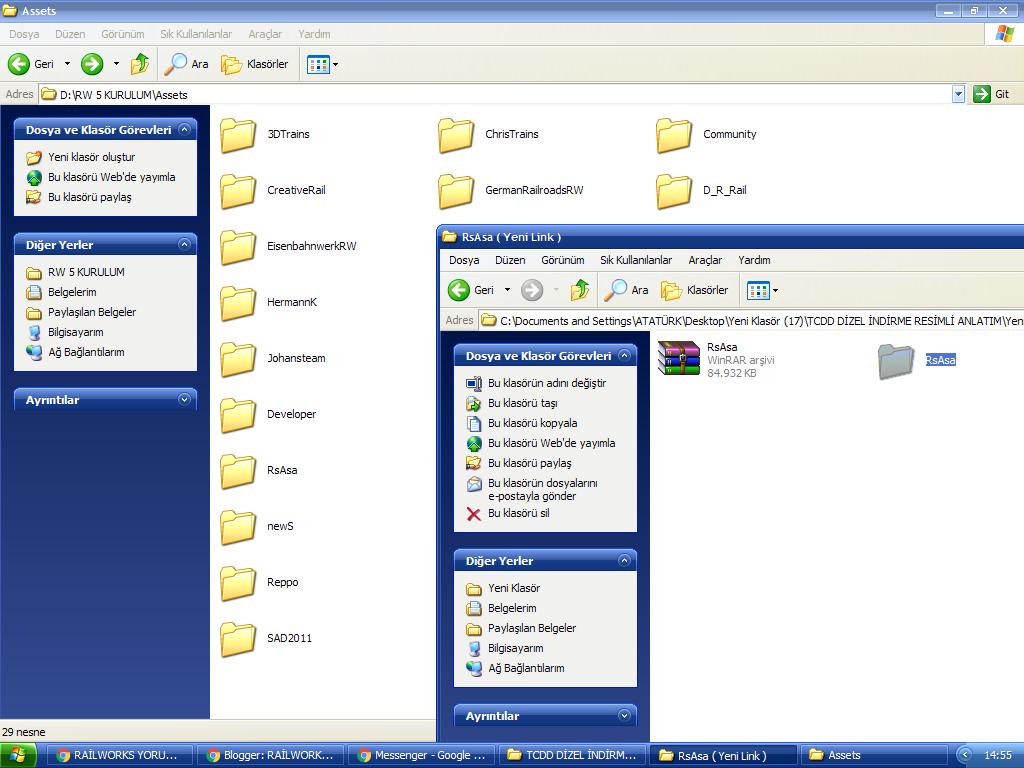Collapse Diğer Yerler panel in RsAsa window
Image resolution: width=1024 pixels, height=768 pixels.
pyautogui.click(x=624, y=561)
